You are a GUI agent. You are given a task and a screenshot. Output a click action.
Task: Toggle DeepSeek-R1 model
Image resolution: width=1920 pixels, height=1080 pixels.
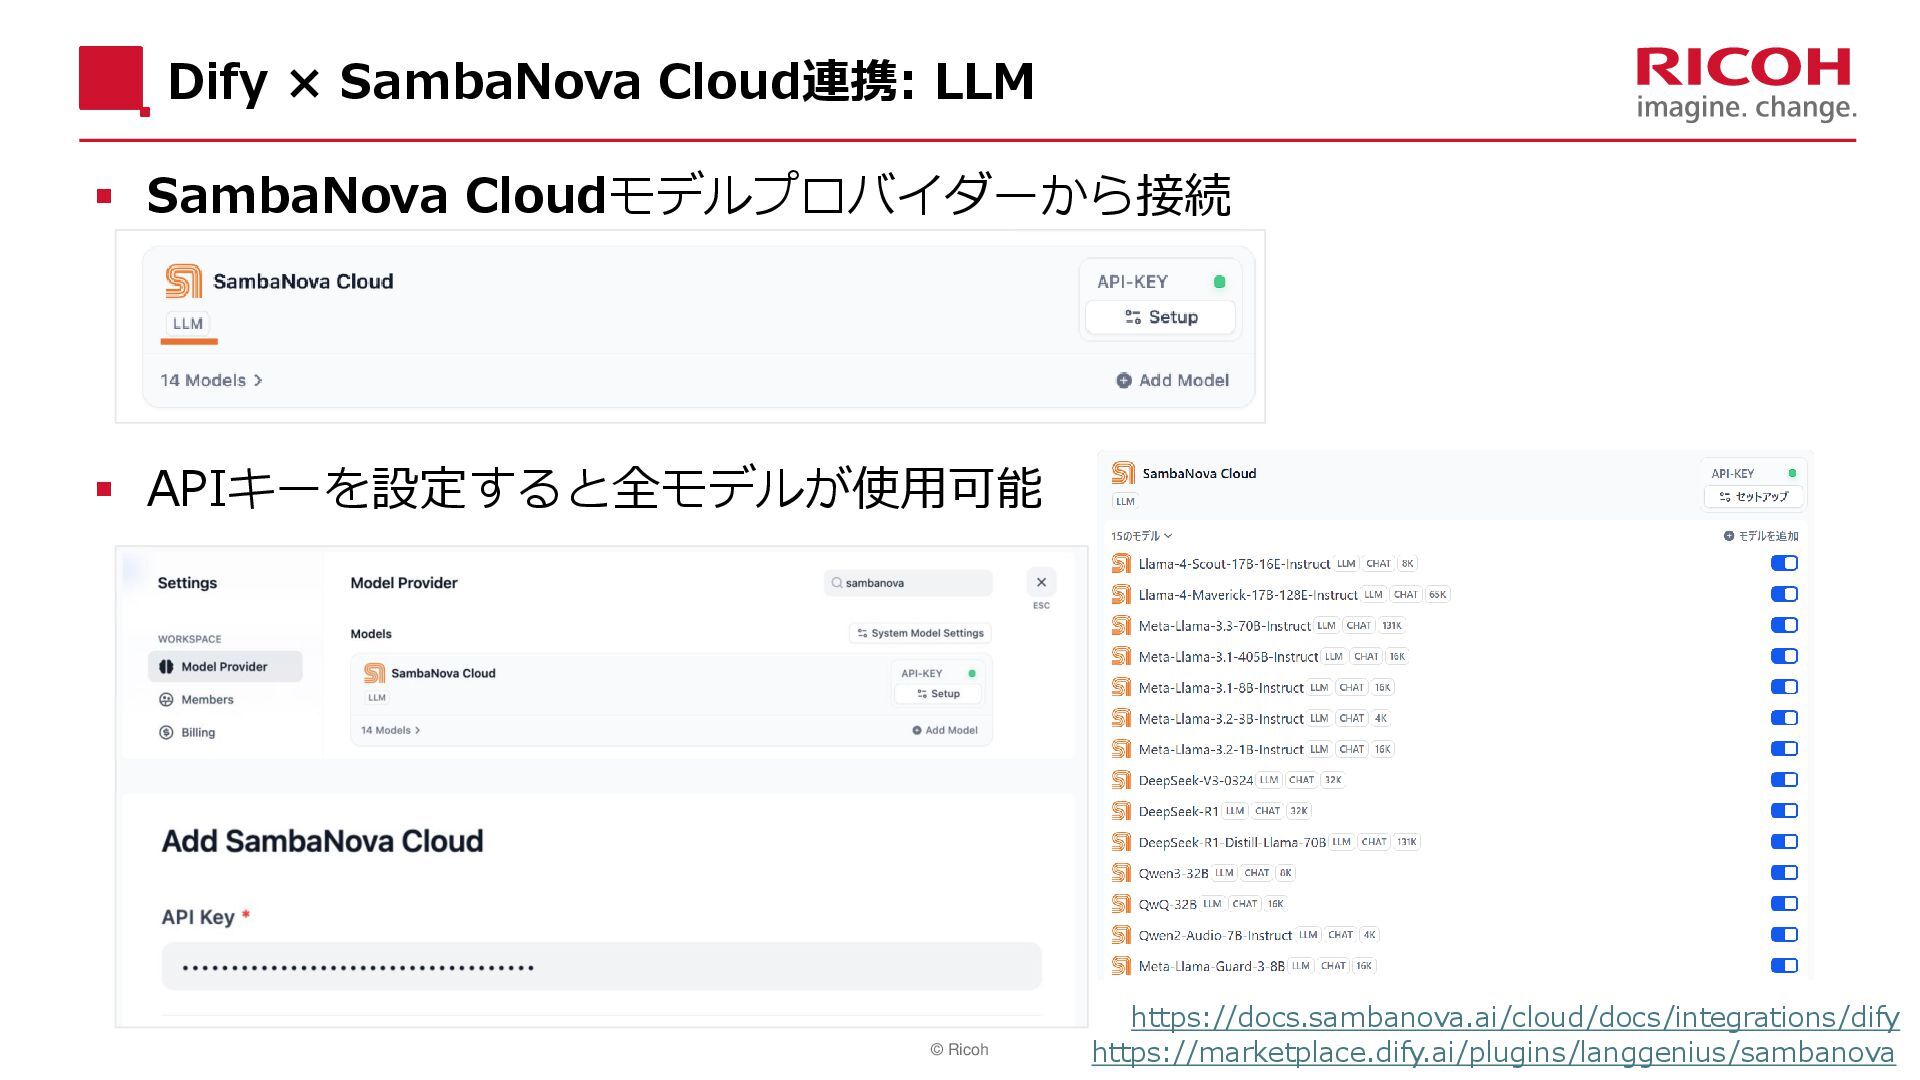[1784, 811]
